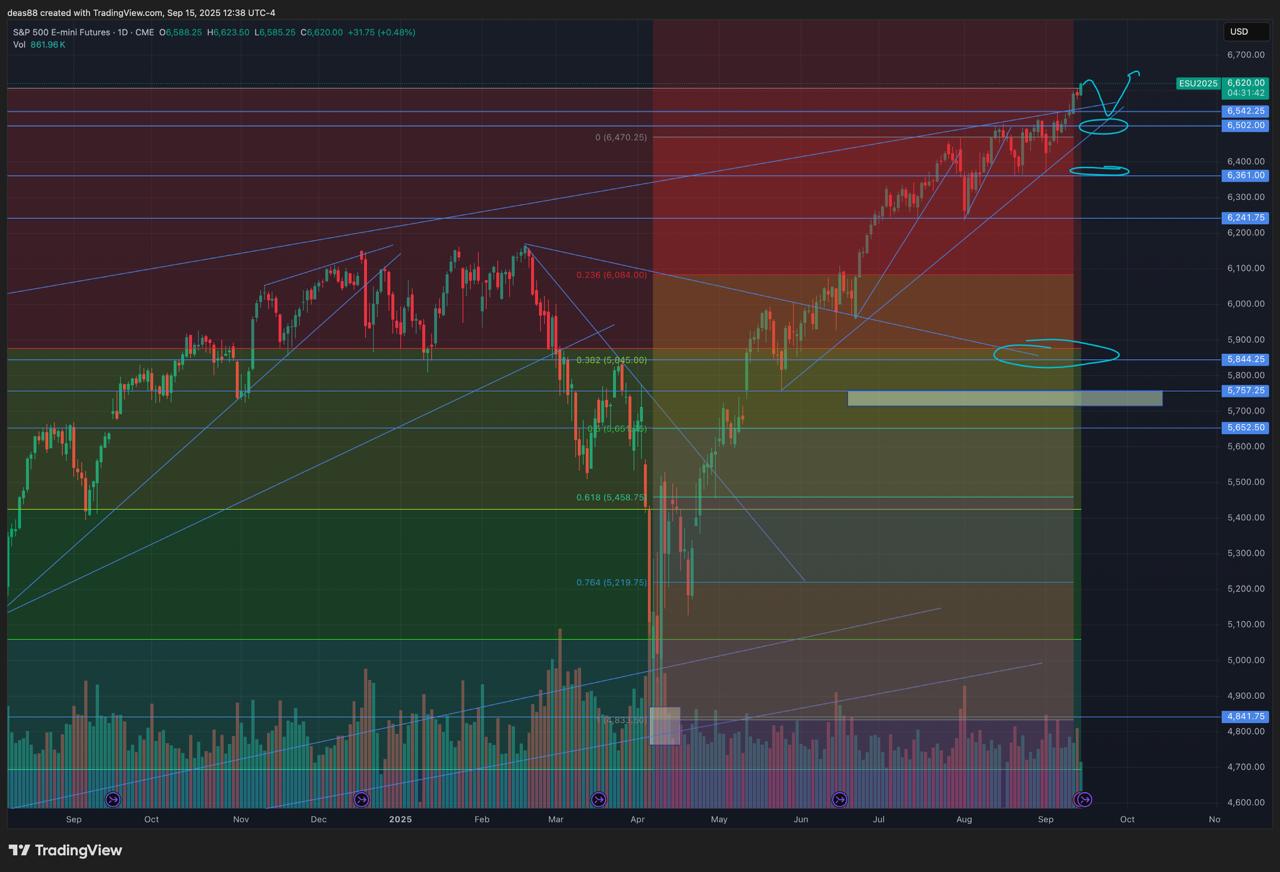This screenshot has height=872, width=1280.
Task: Click the 5,652.50 horizontal line price label
Action: (1245, 427)
